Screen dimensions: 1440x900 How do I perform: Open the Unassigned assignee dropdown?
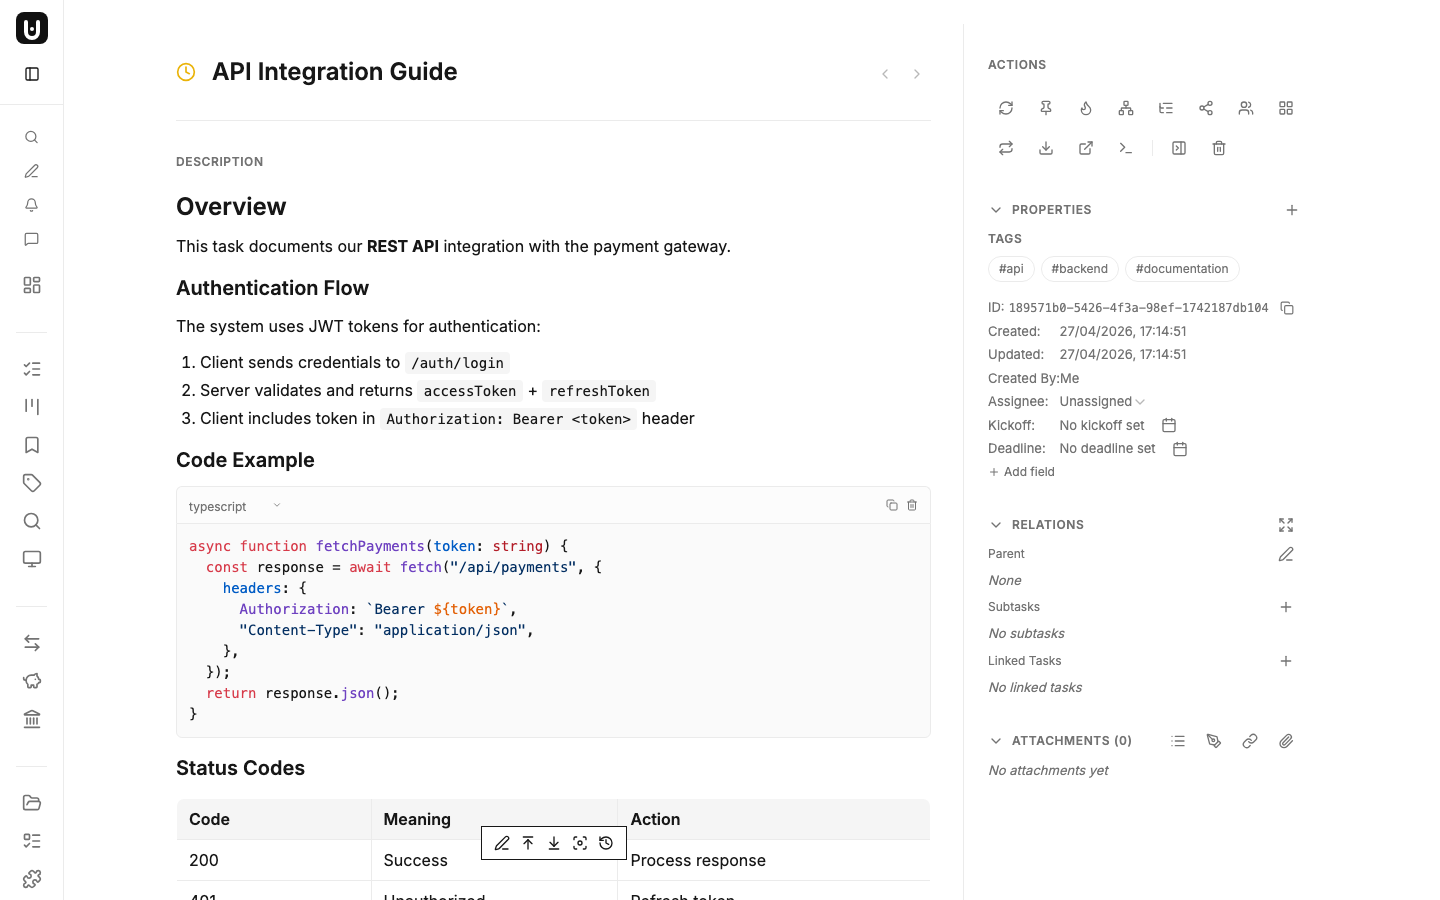[1100, 401]
